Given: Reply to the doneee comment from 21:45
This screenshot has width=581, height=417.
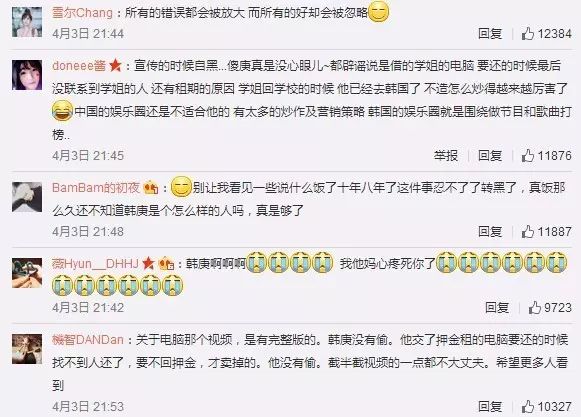Looking at the screenshot, I should tap(490, 155).
